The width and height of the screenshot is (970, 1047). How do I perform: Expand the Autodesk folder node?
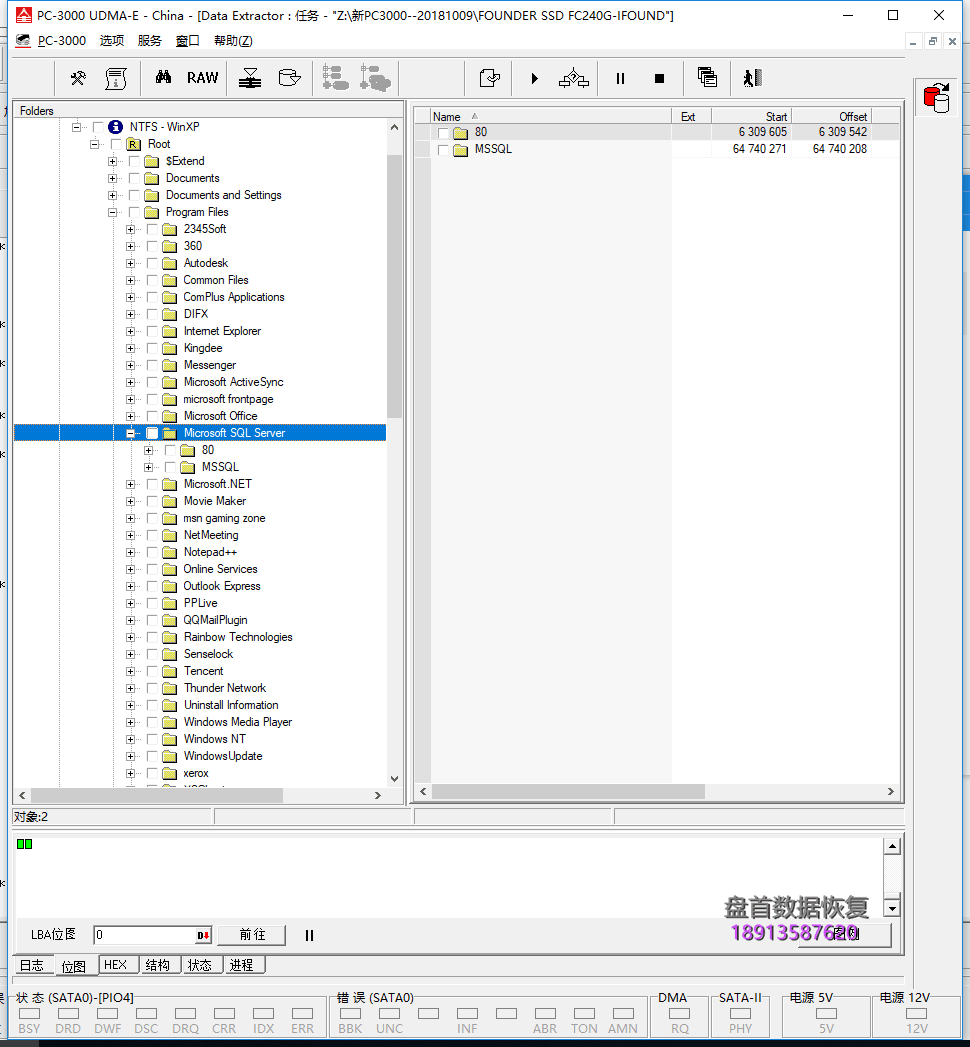[130, 264]
